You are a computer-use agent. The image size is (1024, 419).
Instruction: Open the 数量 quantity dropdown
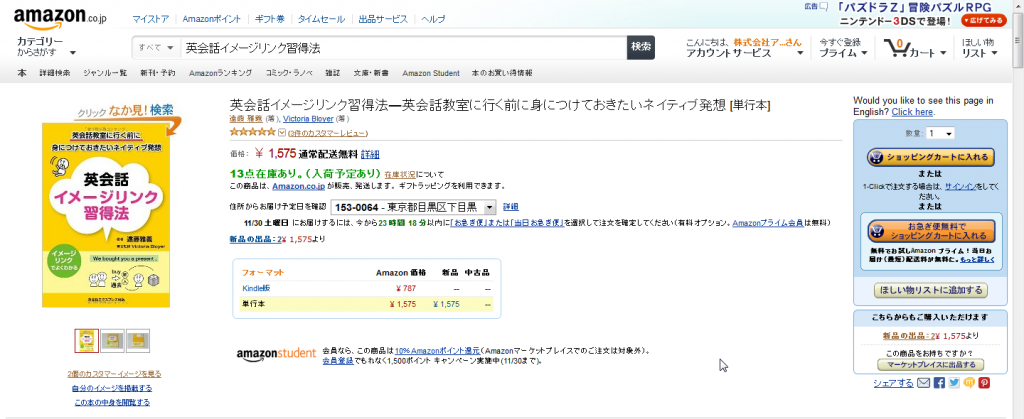(x=940, y=133)
